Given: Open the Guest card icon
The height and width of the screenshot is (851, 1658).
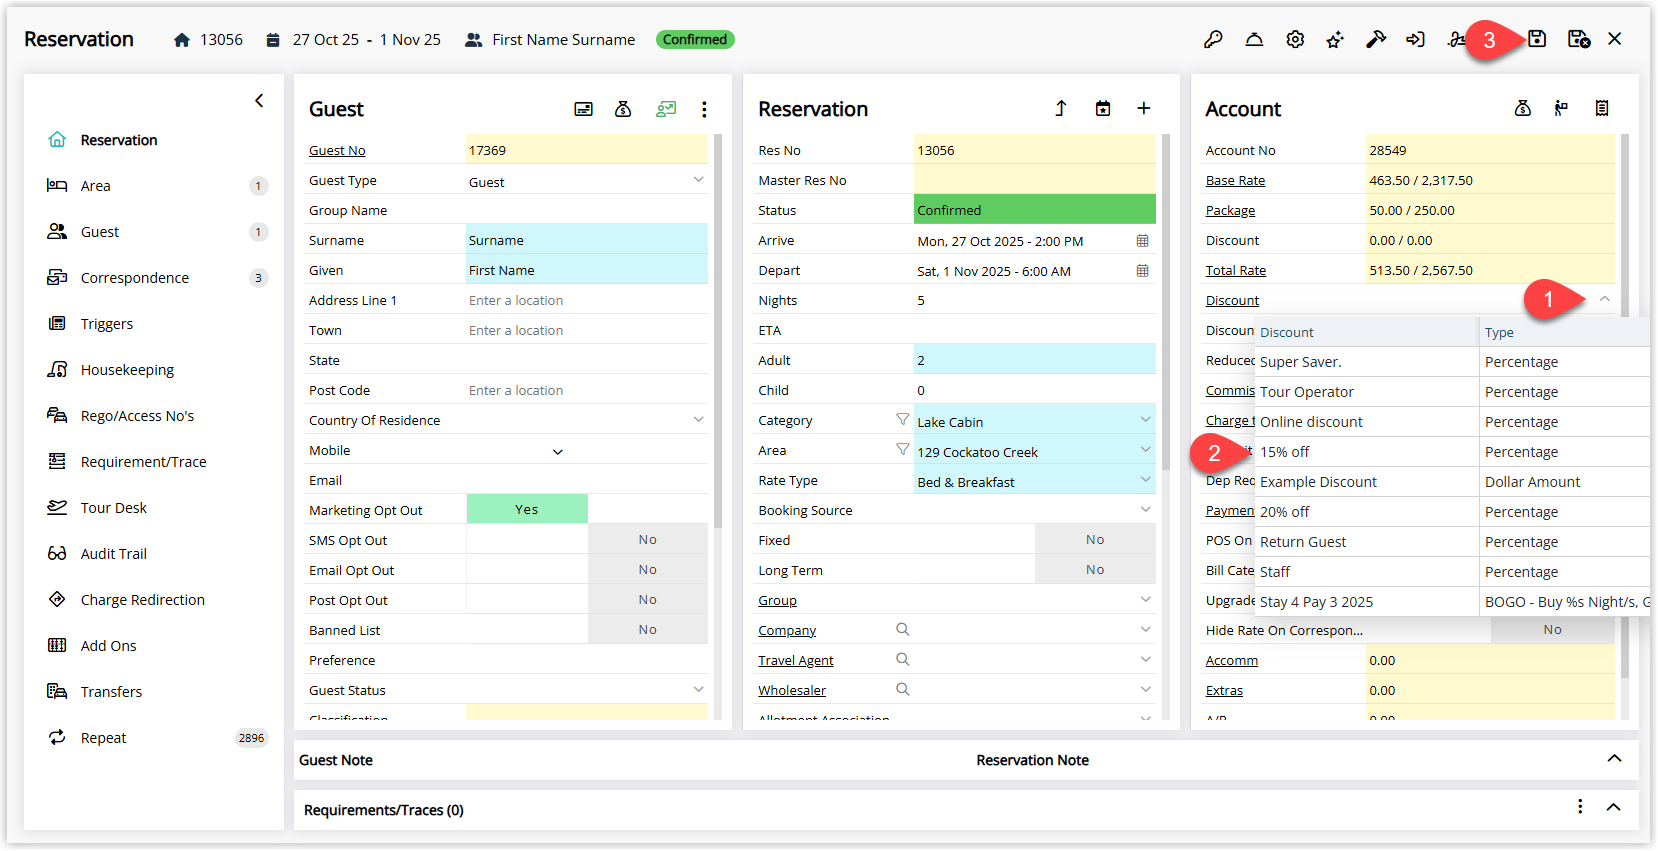Looking at the screenshot, I should (583, 109).
